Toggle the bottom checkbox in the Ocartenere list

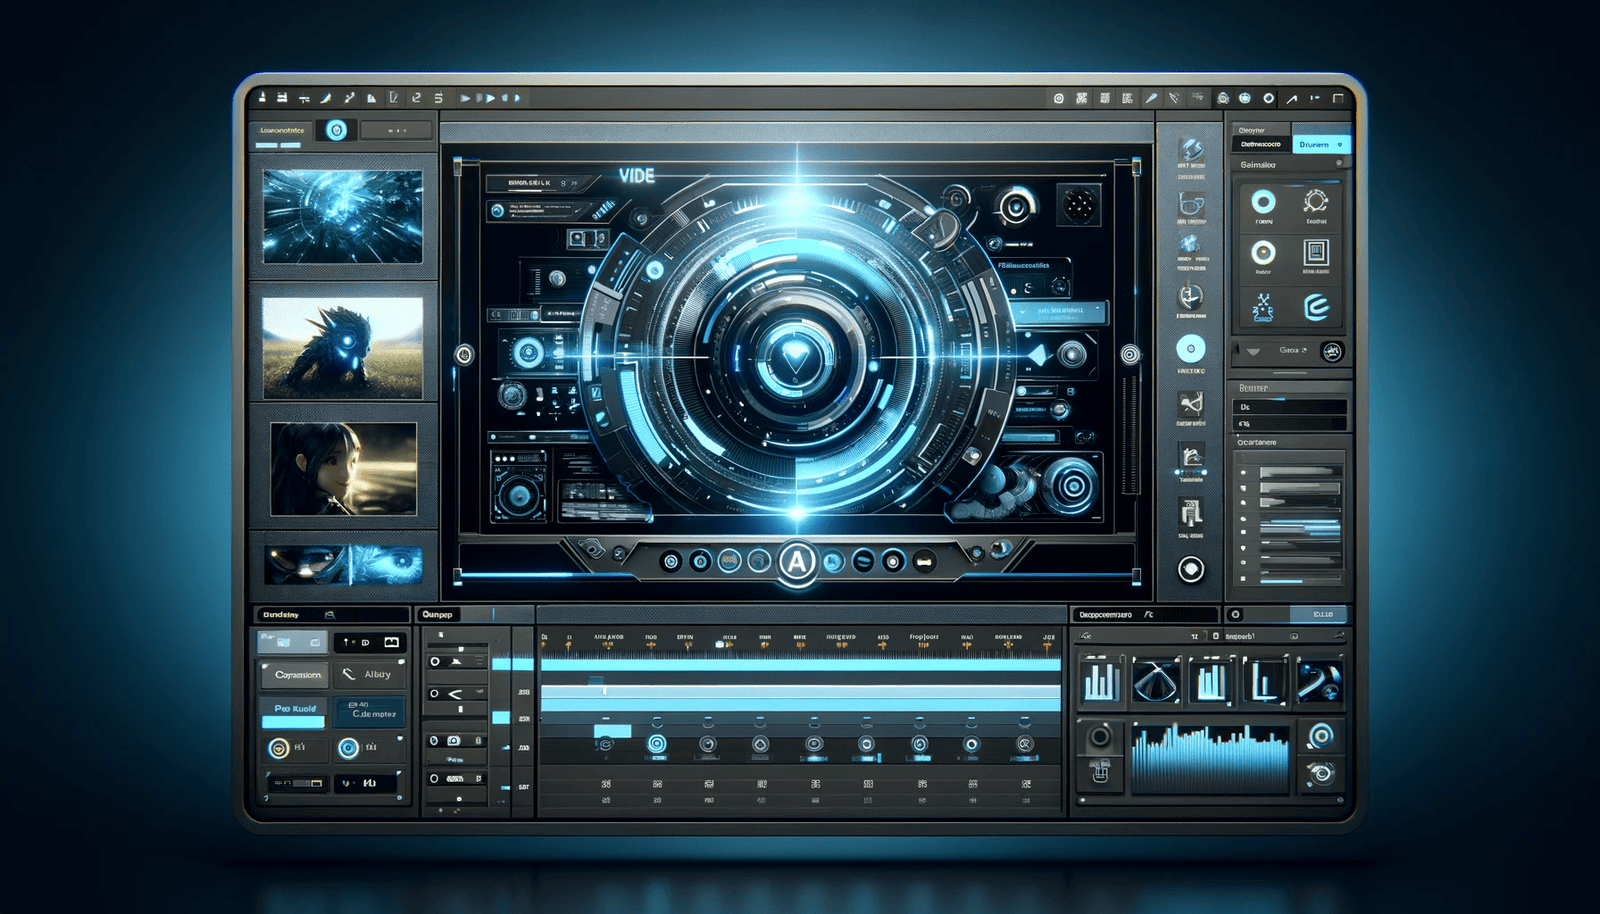pyautogui.click(x=1243, y=578)
